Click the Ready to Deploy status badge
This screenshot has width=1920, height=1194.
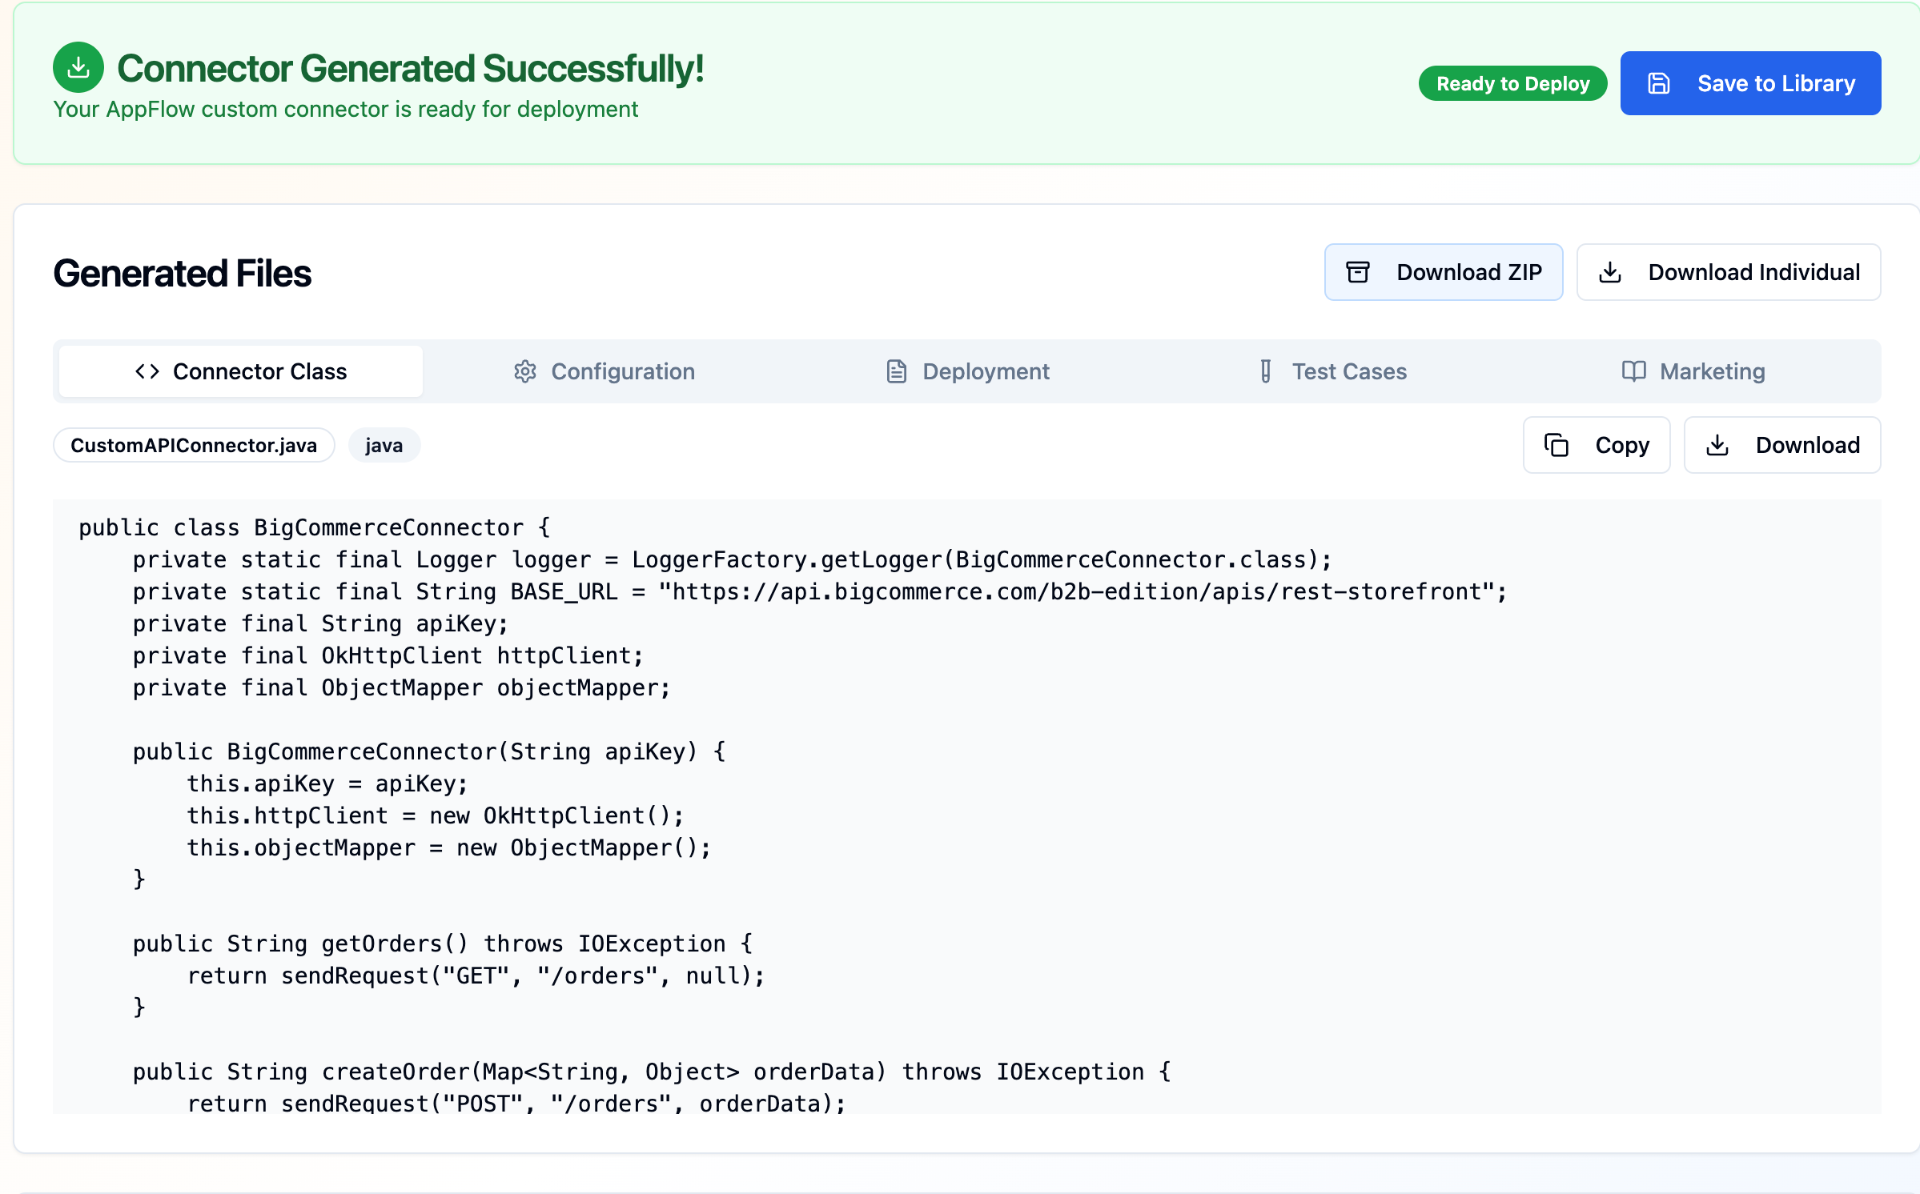point(1513,83)
